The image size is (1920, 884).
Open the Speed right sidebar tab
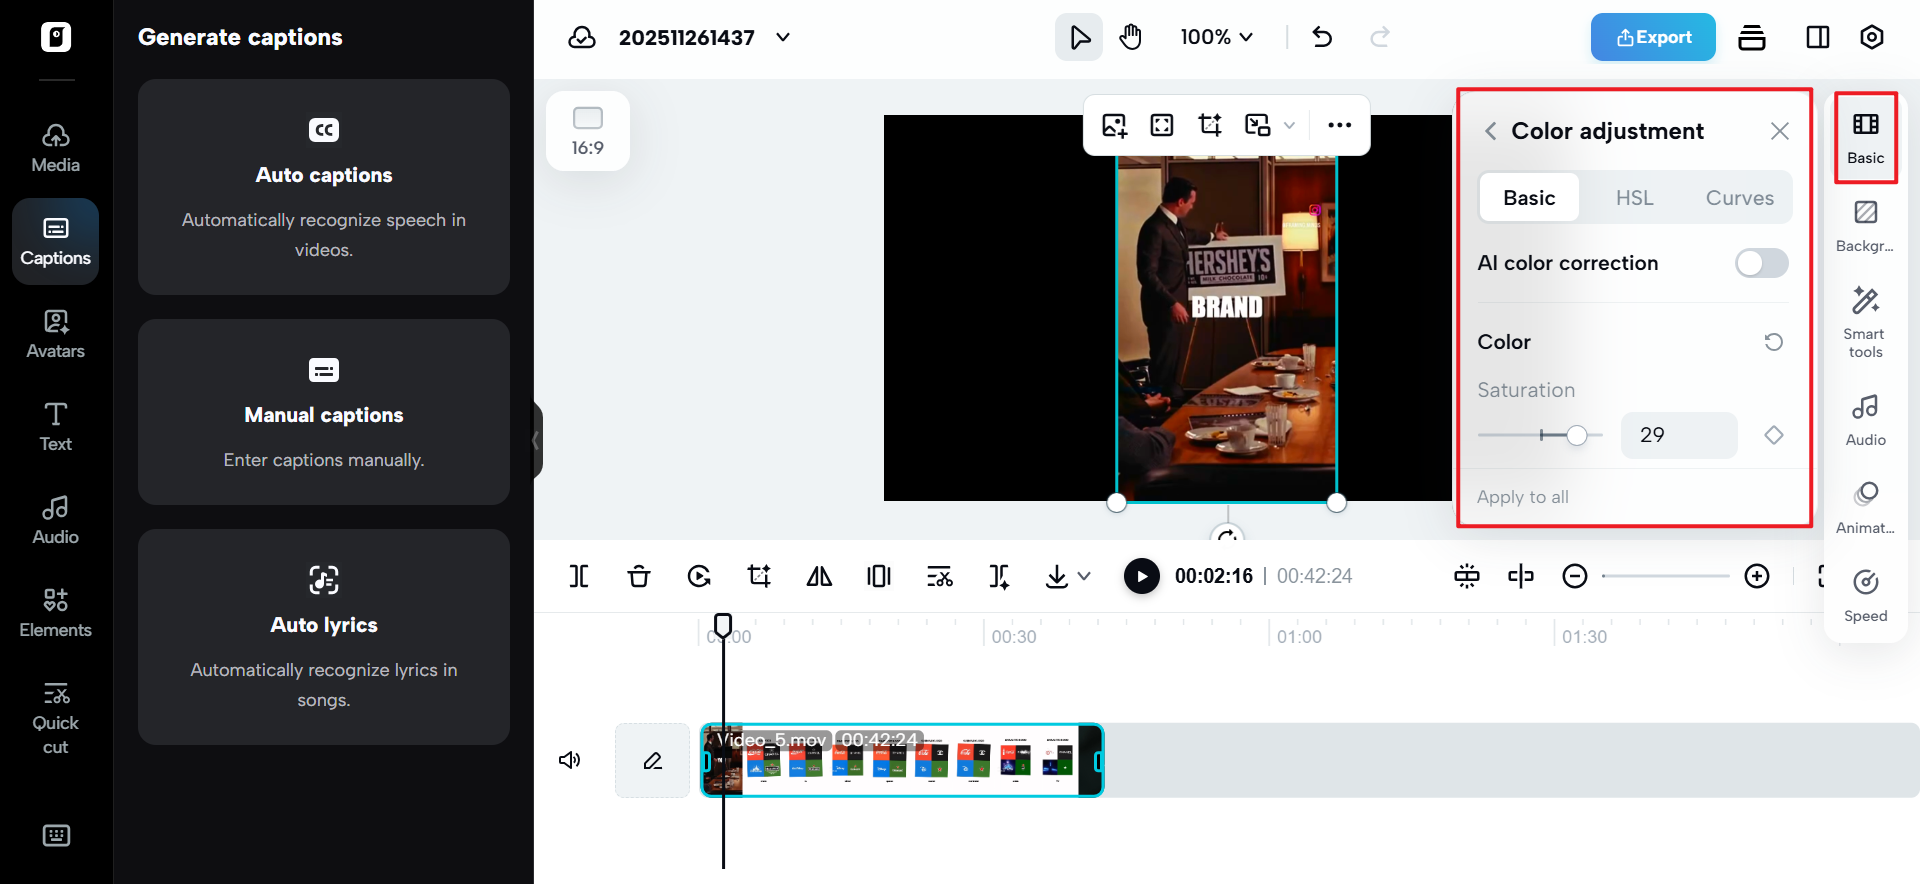(1866, 596)
